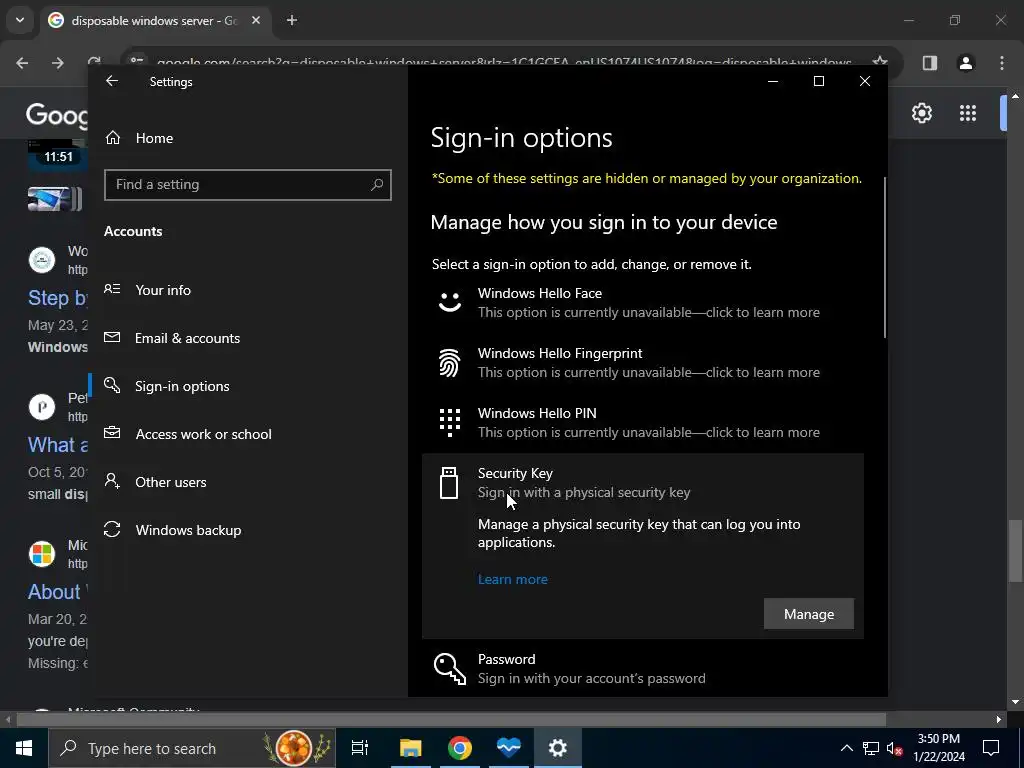Viewport: 1024px width, 768px height.
Task: Click Chrome horizontal scrollbar
Action: point(451,720)
